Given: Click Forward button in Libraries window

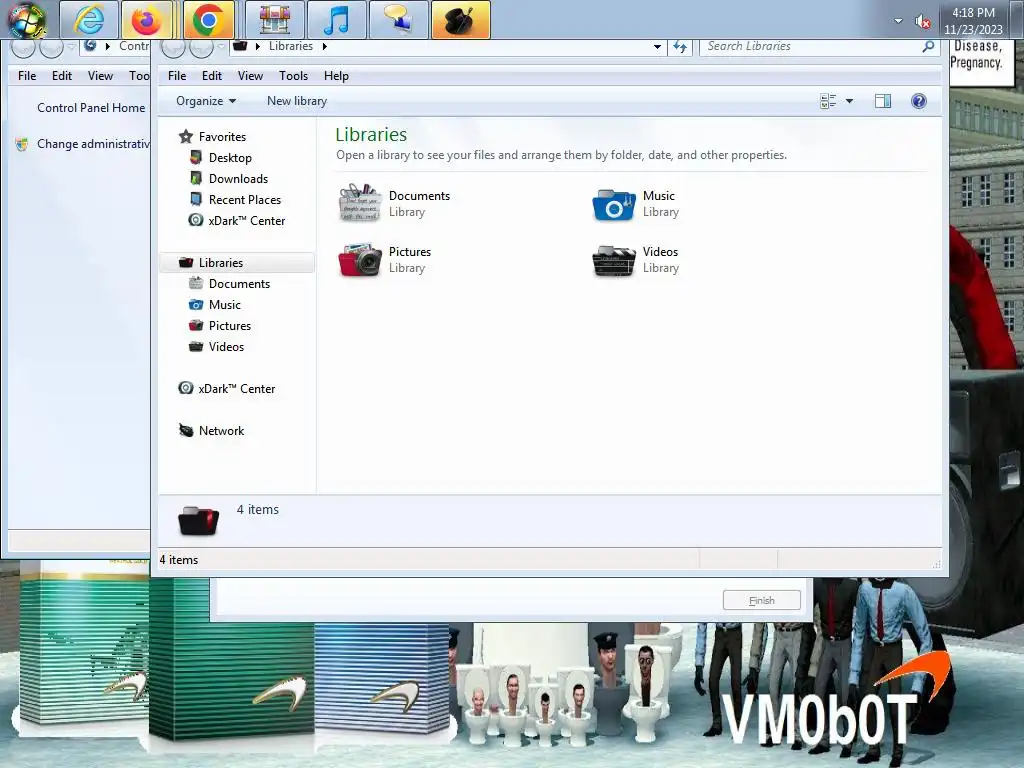Looking at the screenshot, I should point(201,47).
